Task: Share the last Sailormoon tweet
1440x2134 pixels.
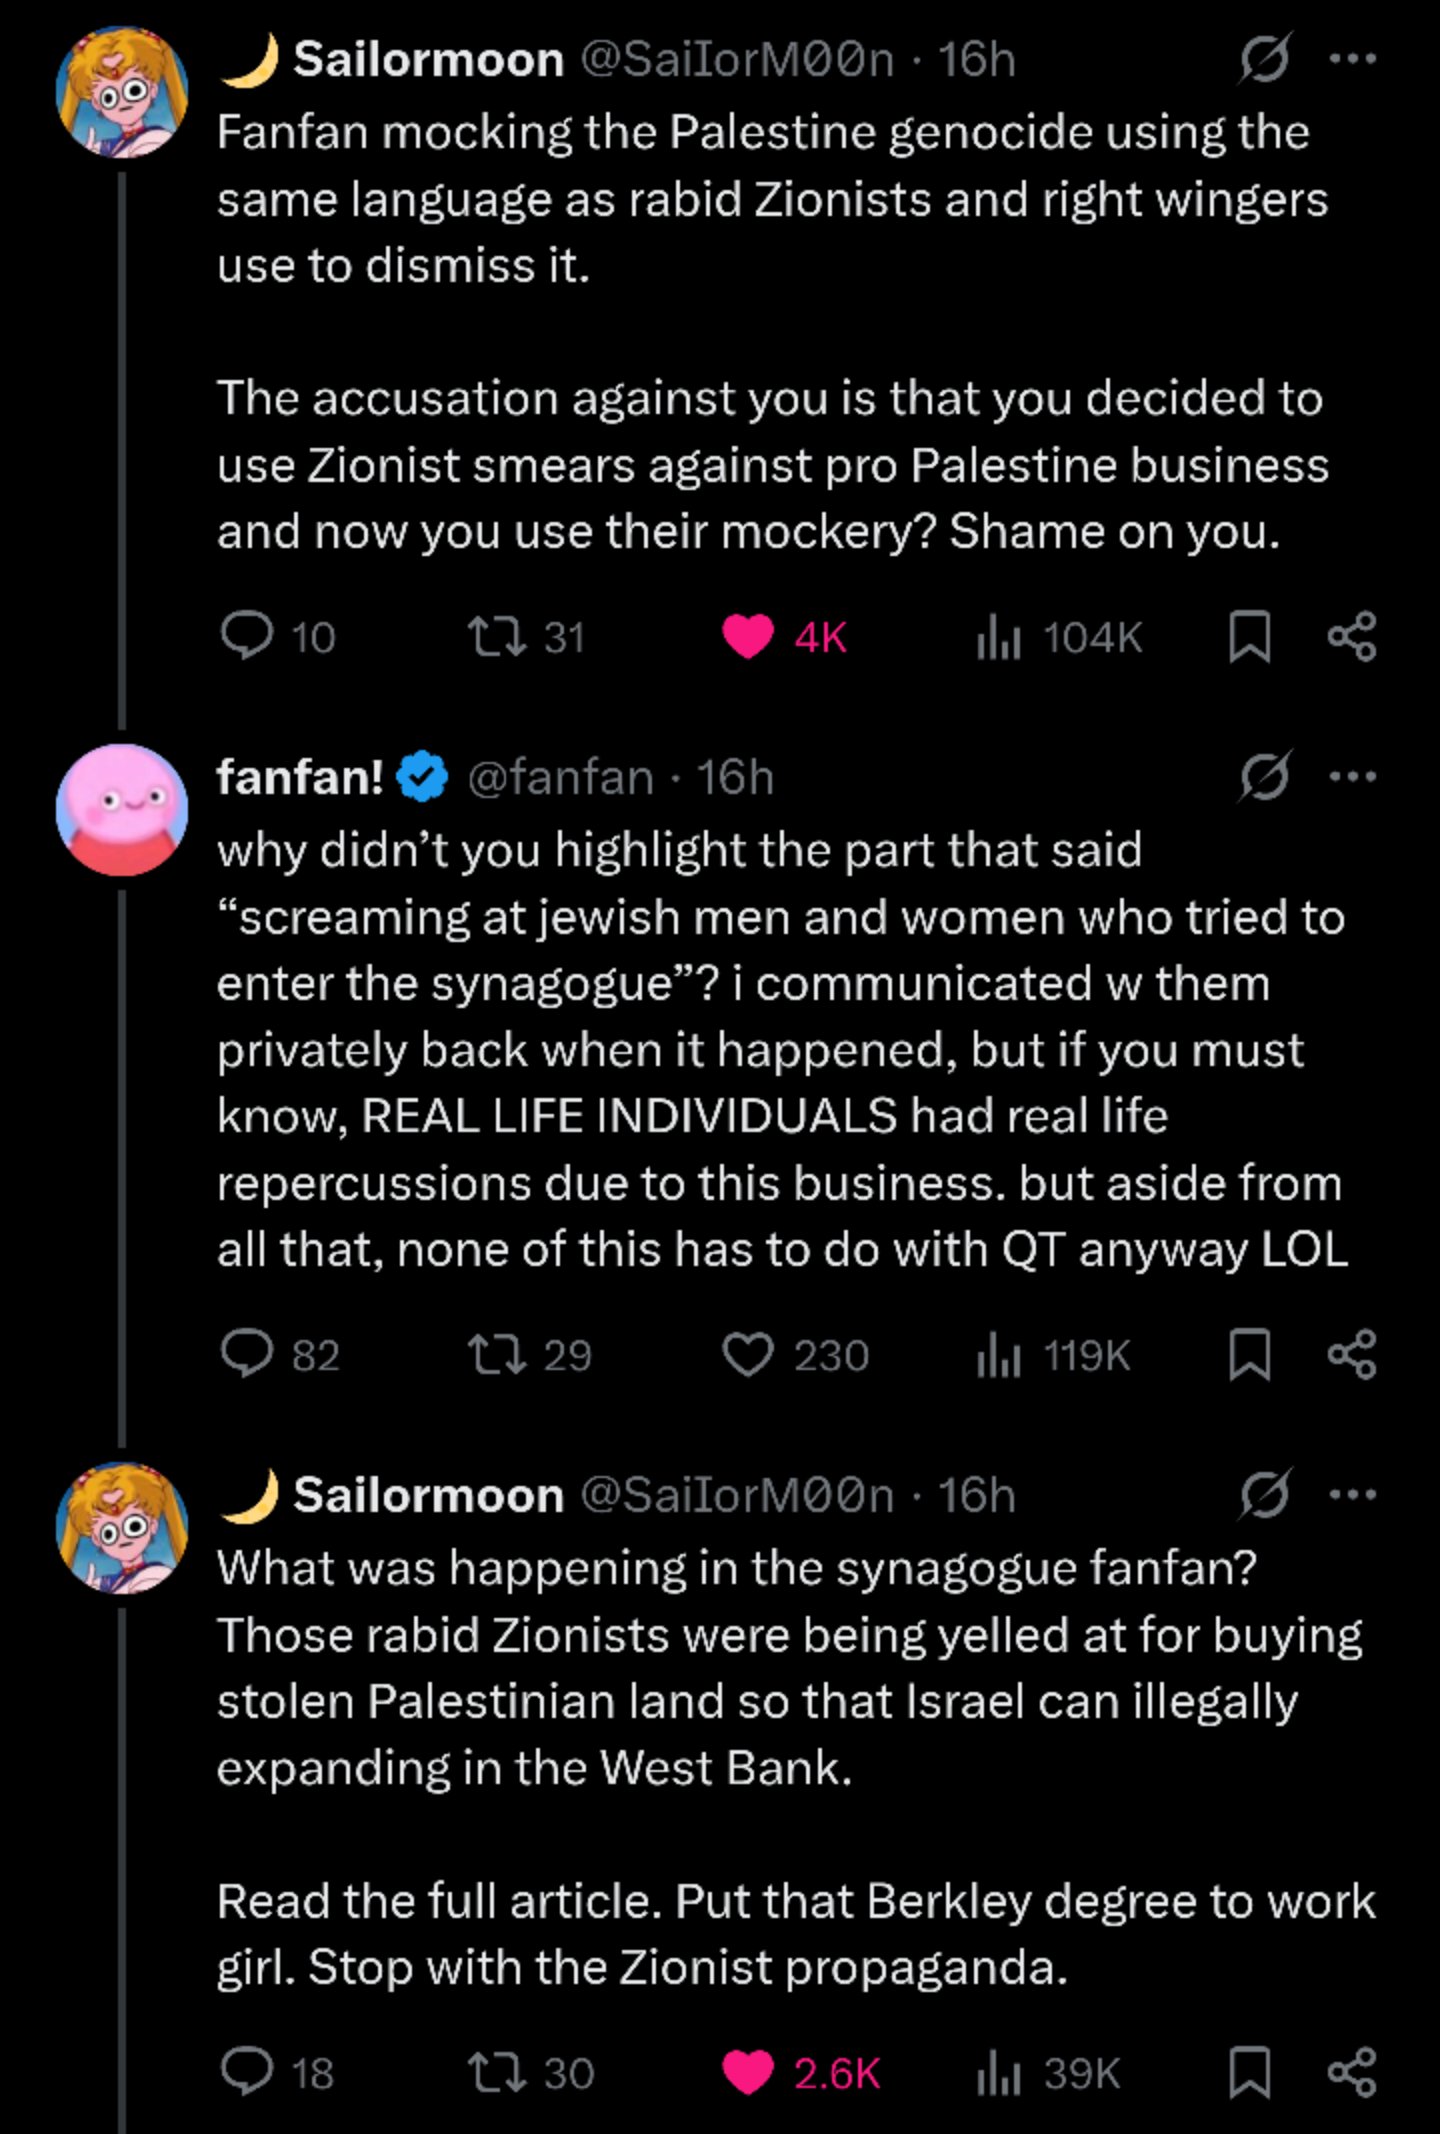Action: (x=1352, y=2072)
